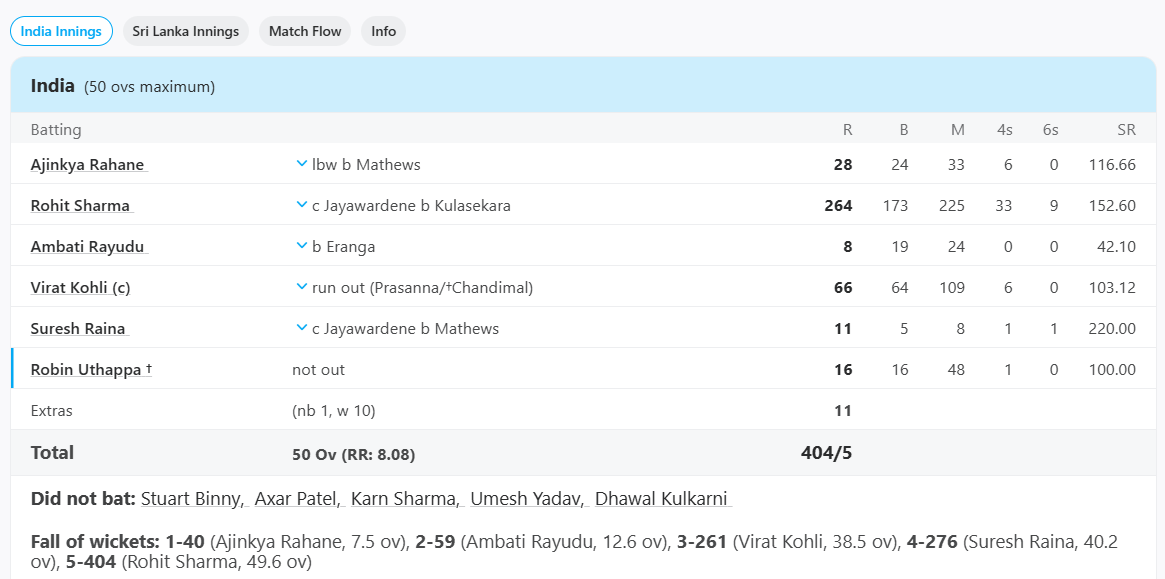The height and width of the screenshot is (579, 1165).
Task: Expand Ajinkya Rahane's dismissal details
Action: pyautogui.click(x=300, y=164)
